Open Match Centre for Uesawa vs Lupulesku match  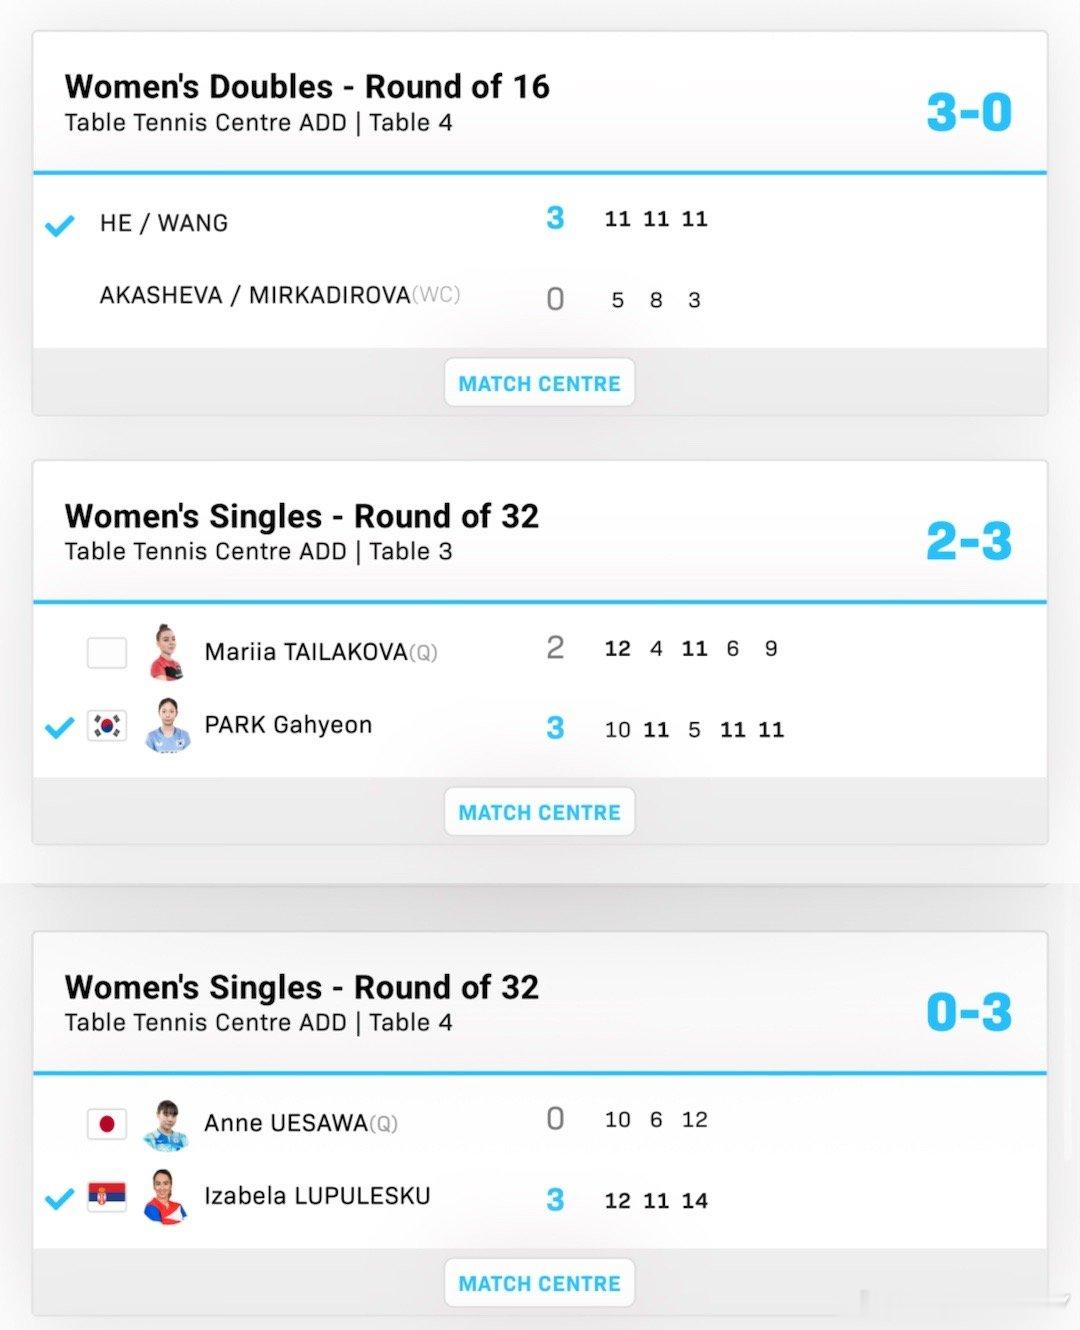click(539, 1283)
